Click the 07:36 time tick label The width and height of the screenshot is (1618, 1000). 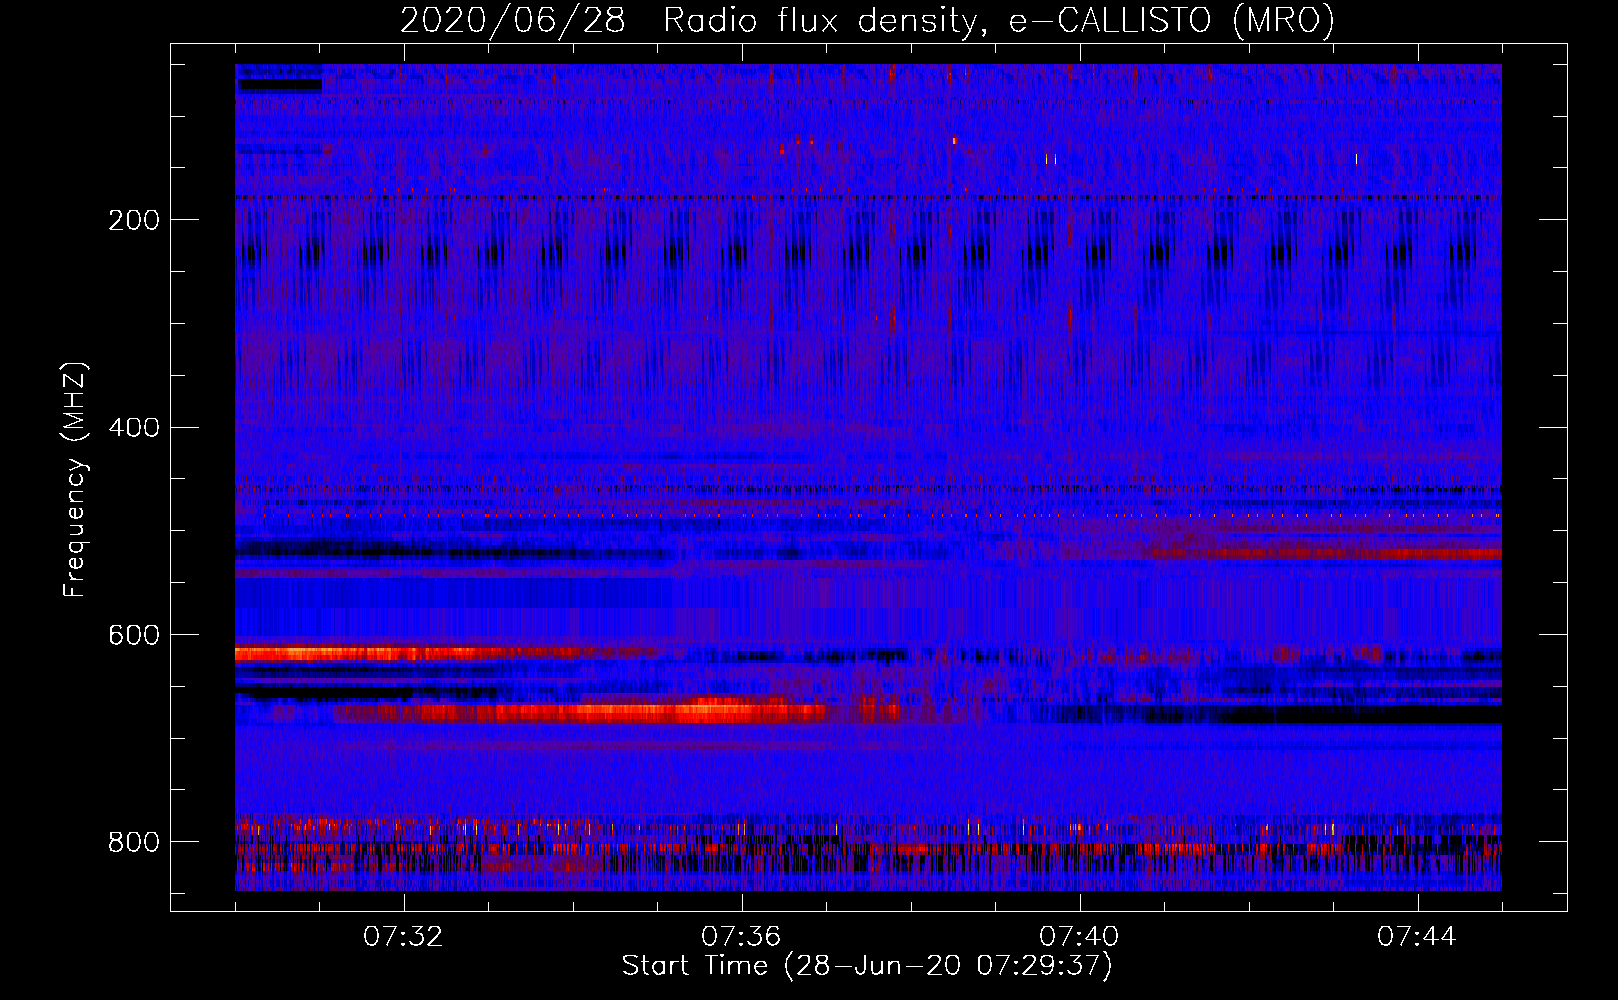tap(741, 937)
